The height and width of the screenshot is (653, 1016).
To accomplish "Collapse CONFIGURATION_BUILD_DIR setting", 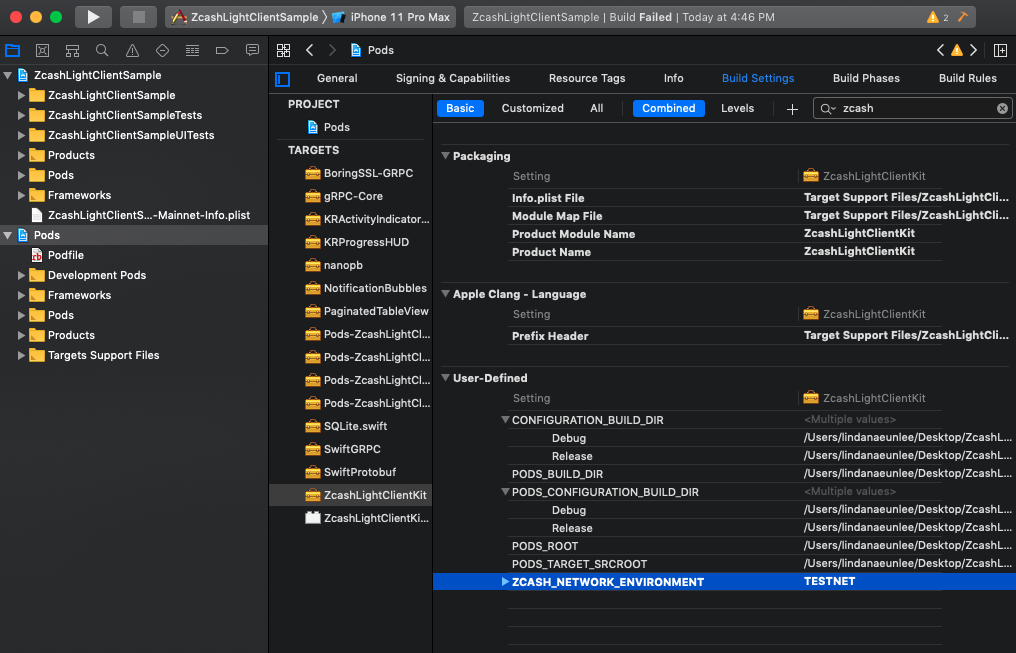I will click(505, 420).
